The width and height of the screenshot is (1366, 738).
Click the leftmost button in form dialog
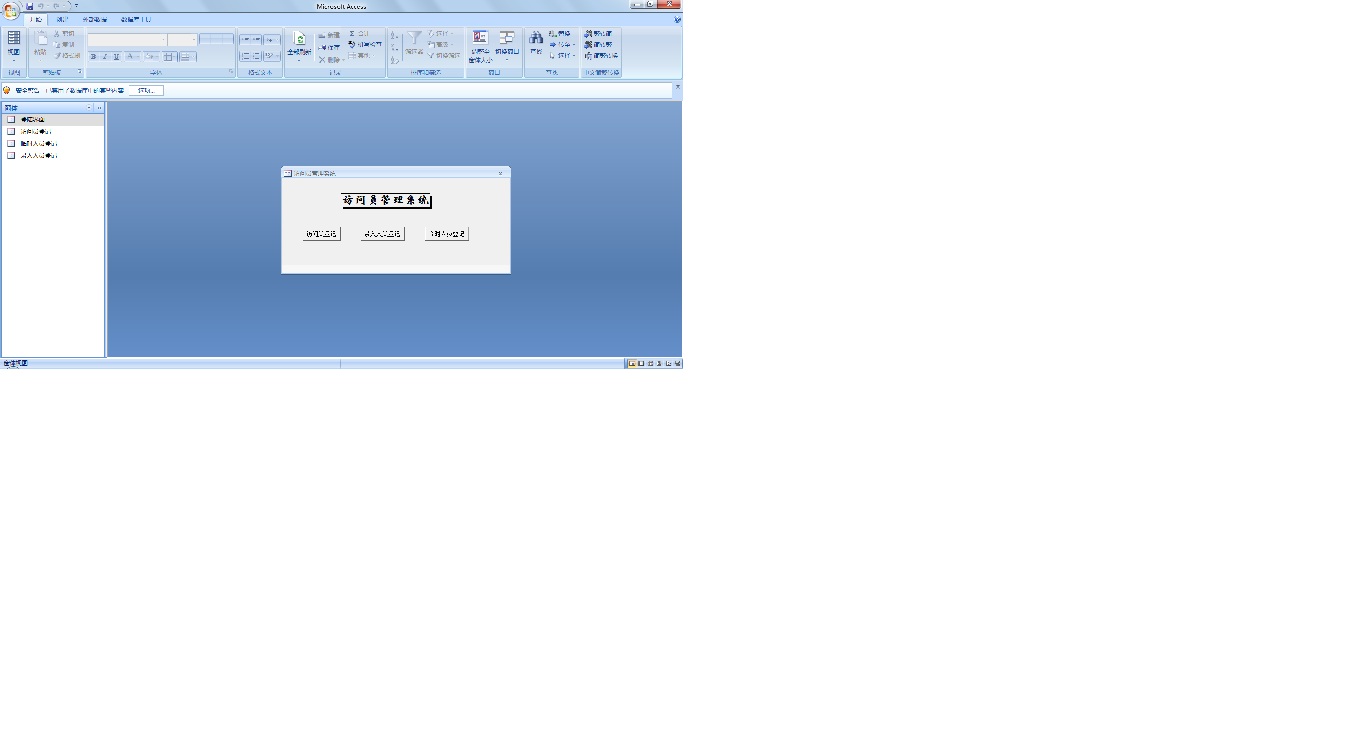(x=322, y=234)
